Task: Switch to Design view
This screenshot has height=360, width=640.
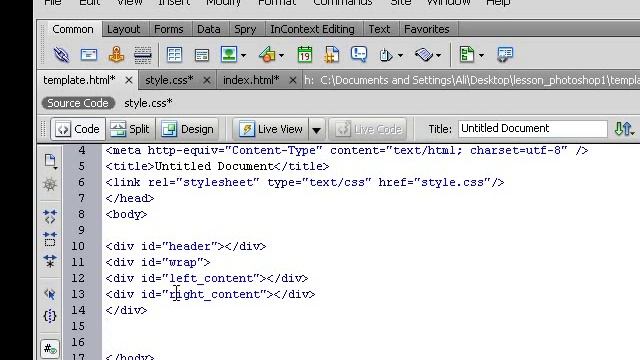Action: [187, 129]
